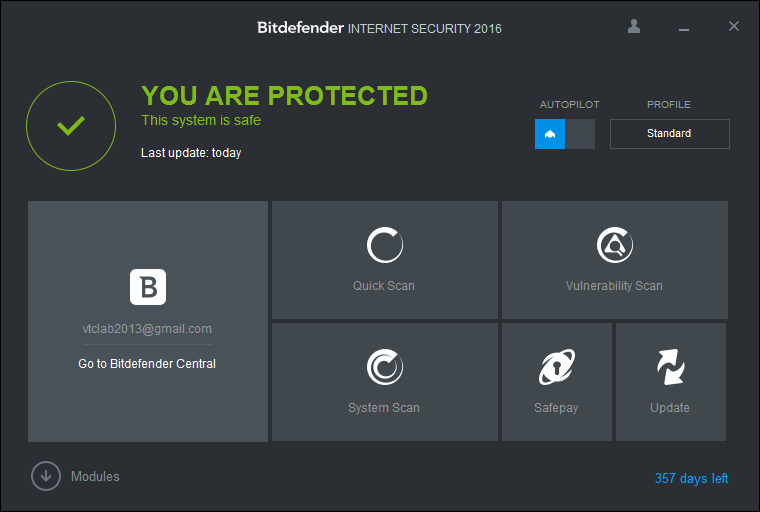This screenshot has height=512, width=760.
Task: Close the Bitdefender window
Action: click(x=734, y=27)
